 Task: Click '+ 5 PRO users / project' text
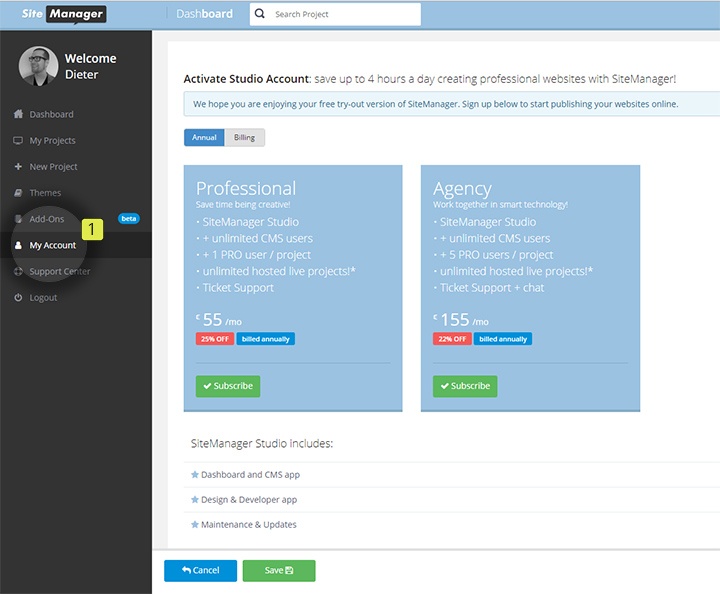[x=496, y=255]
